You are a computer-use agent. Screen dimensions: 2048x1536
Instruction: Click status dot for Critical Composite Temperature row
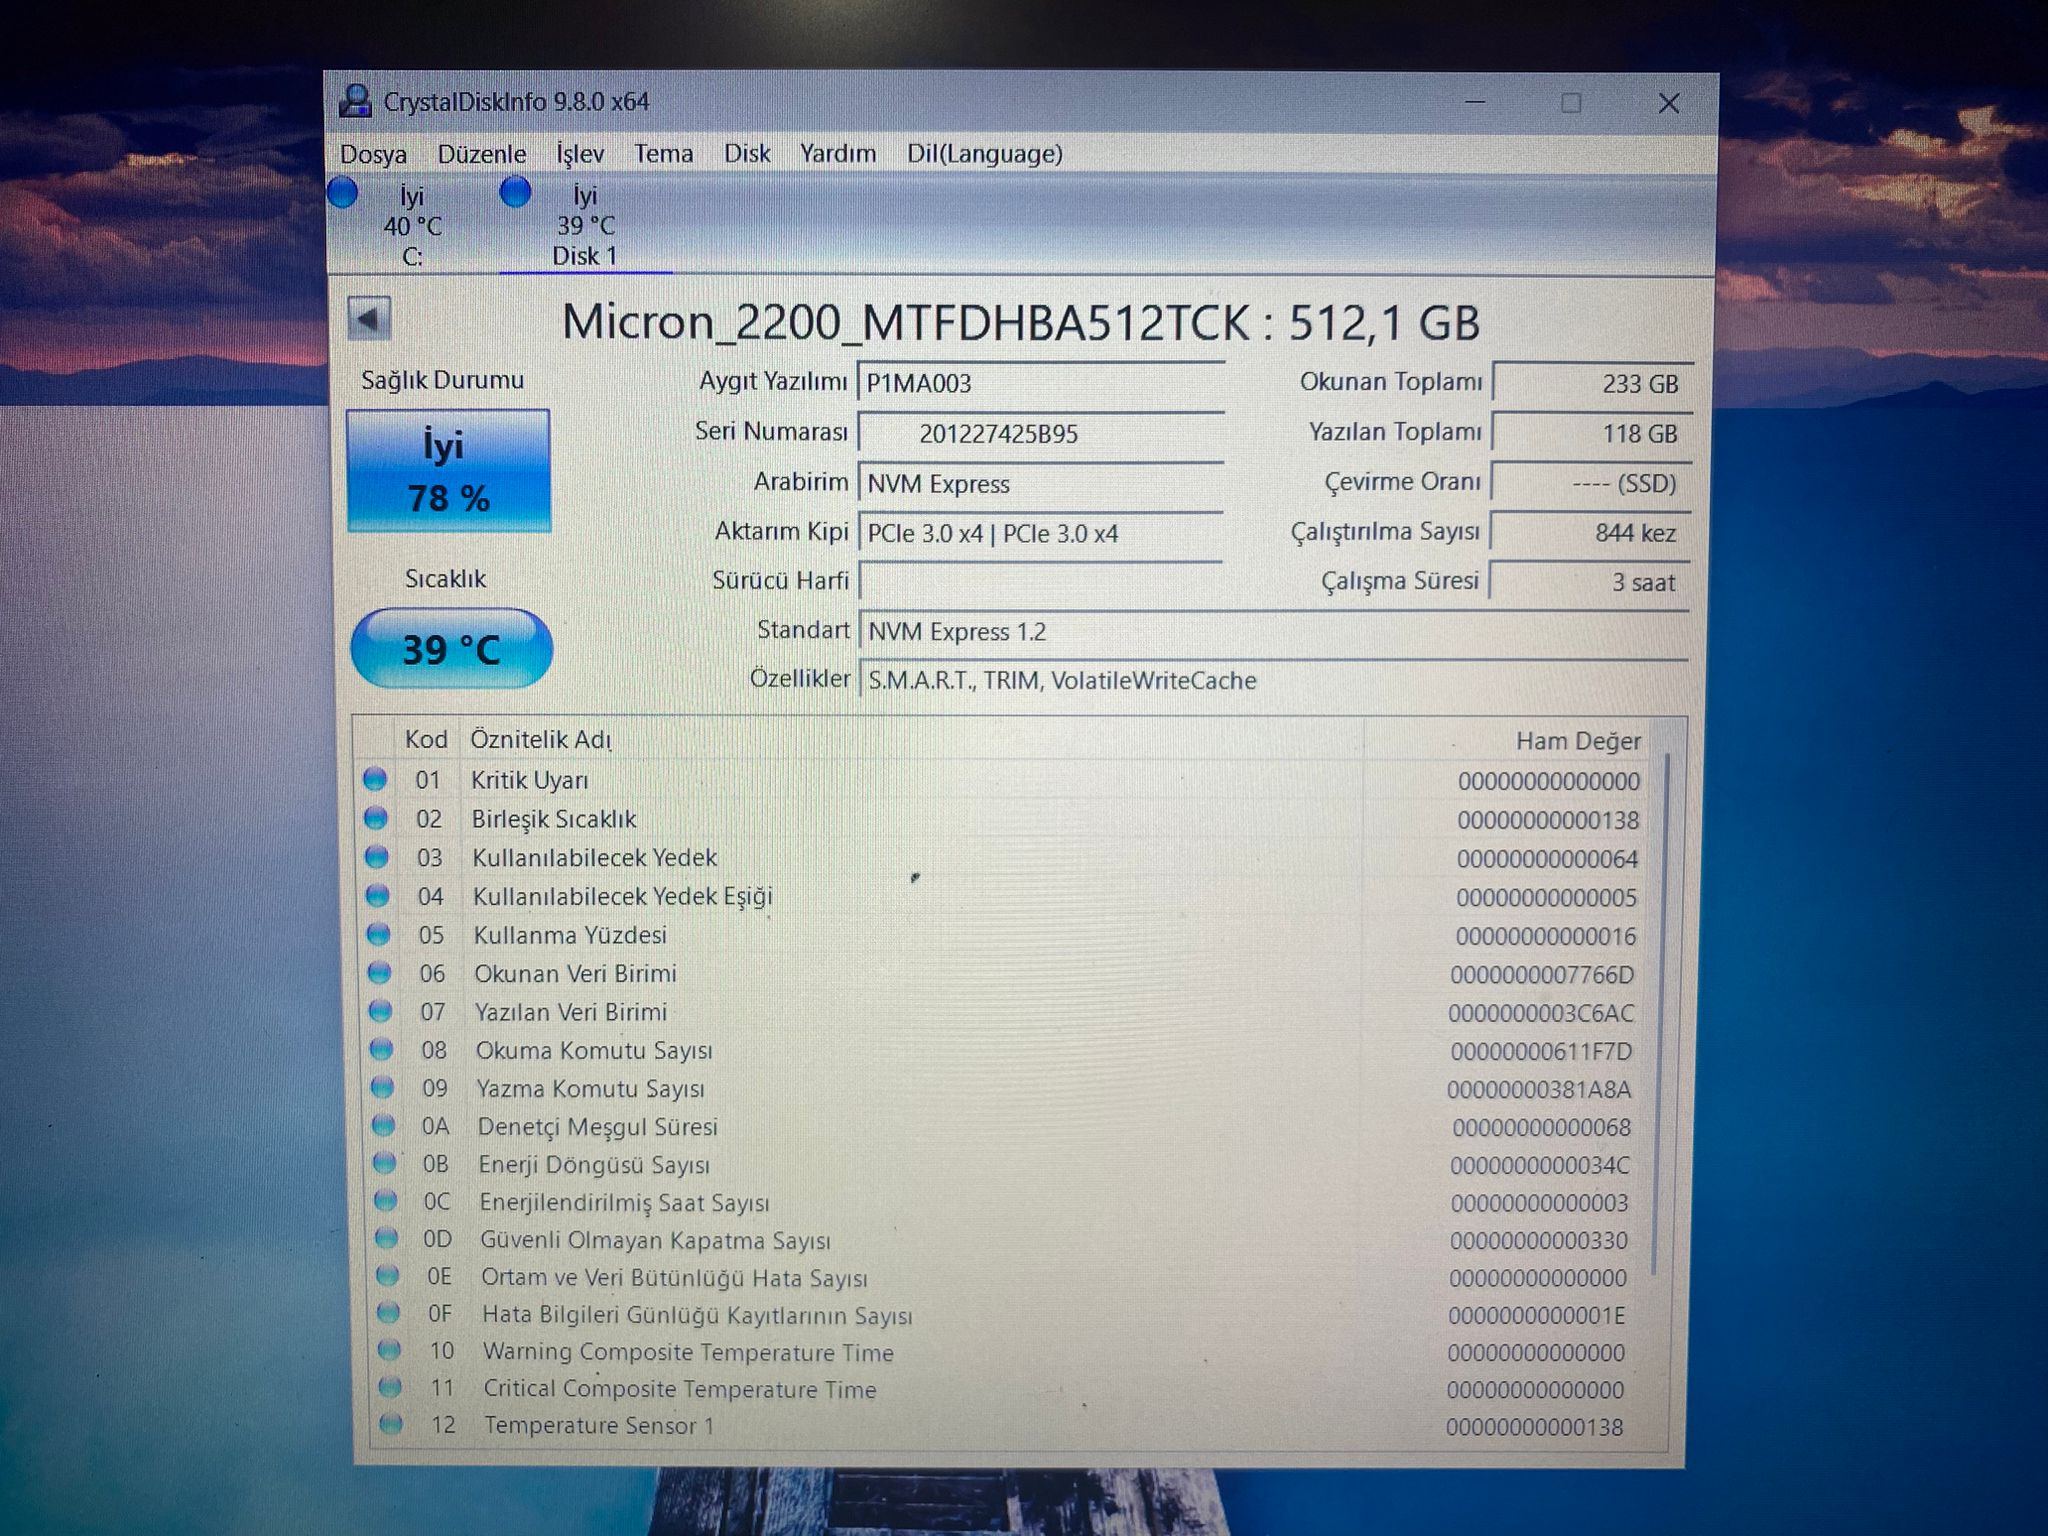(391, 1387)
